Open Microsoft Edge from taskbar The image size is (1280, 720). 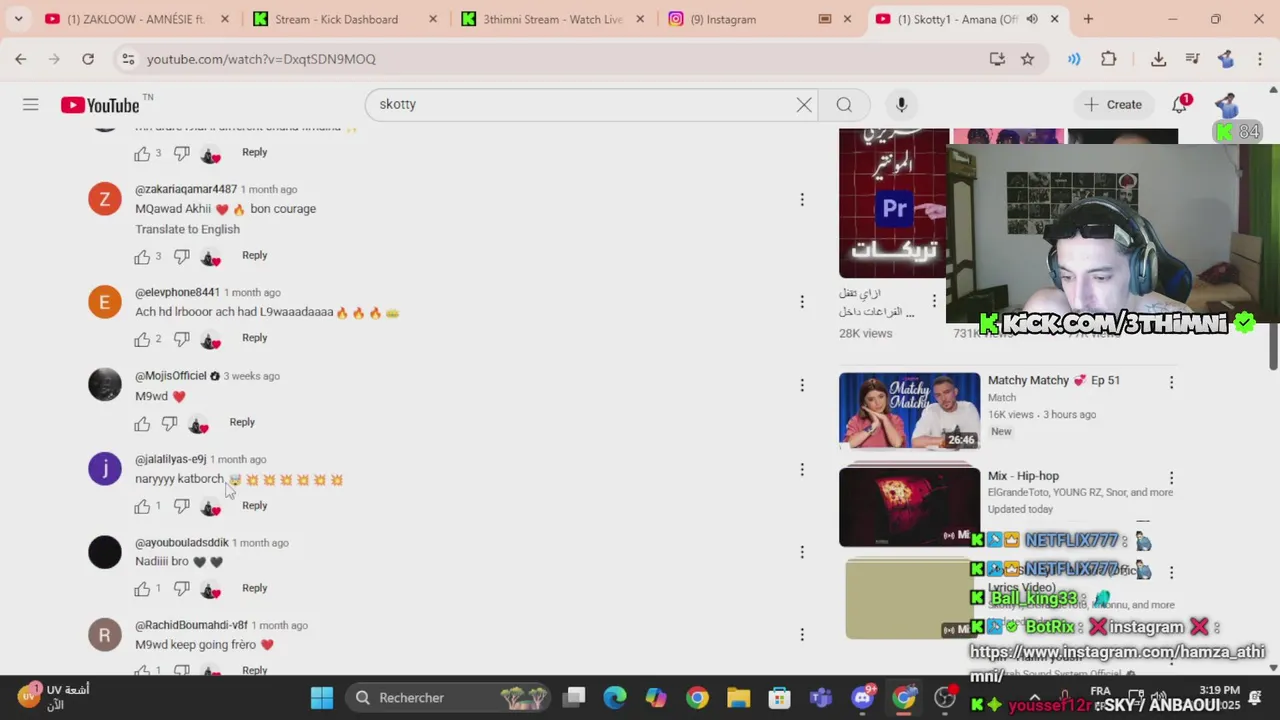[x=615, y=698]
